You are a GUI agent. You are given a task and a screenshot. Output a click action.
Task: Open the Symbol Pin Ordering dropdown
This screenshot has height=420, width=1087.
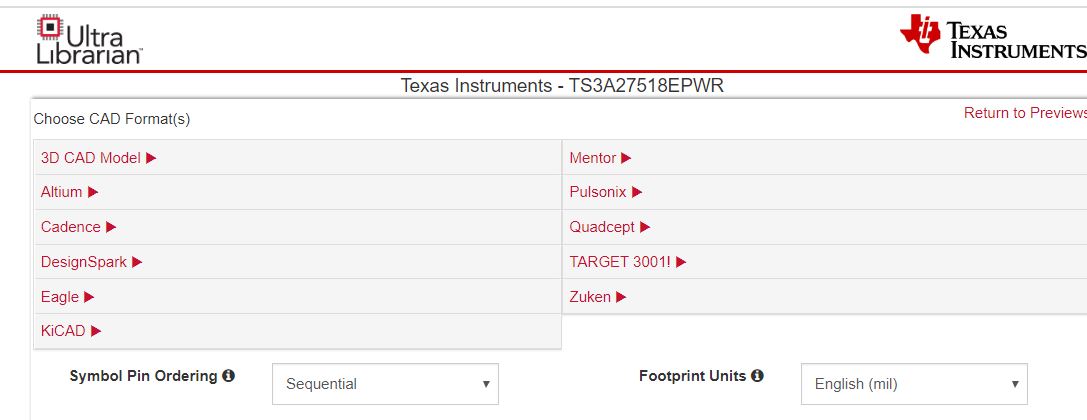point(385,384)
